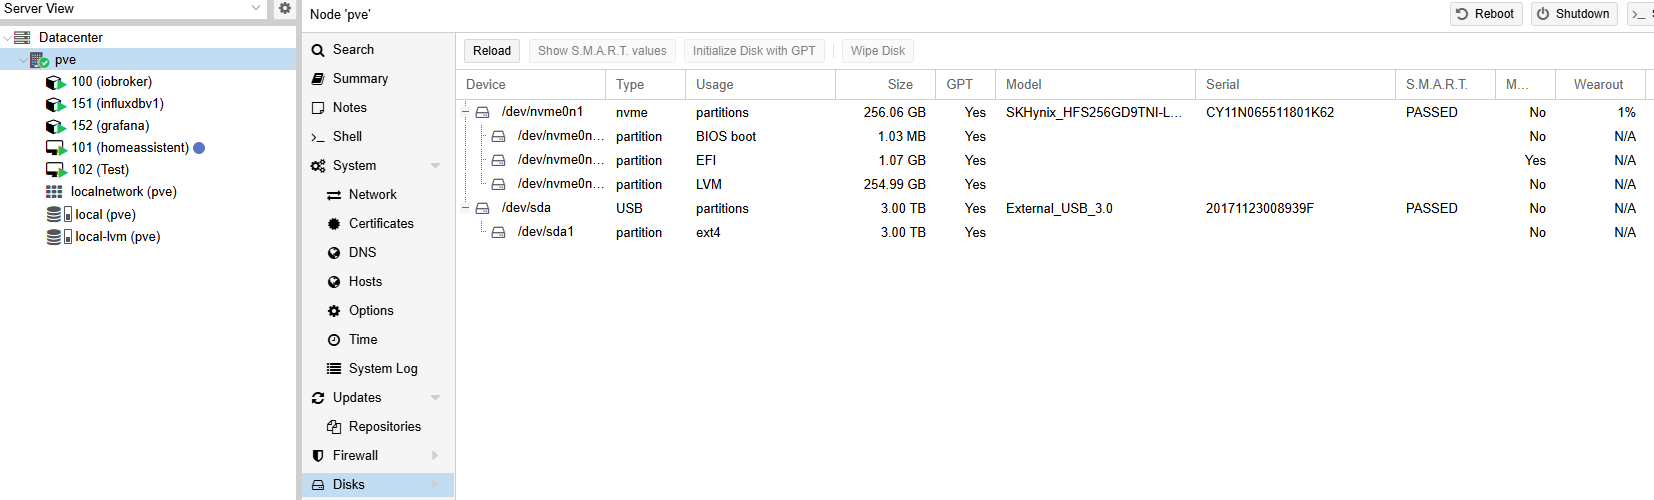This screenshot has height=500, width=1654.
Task: Click the iobroker container icon
Action: pyautogui.click(x=56, y=82)
